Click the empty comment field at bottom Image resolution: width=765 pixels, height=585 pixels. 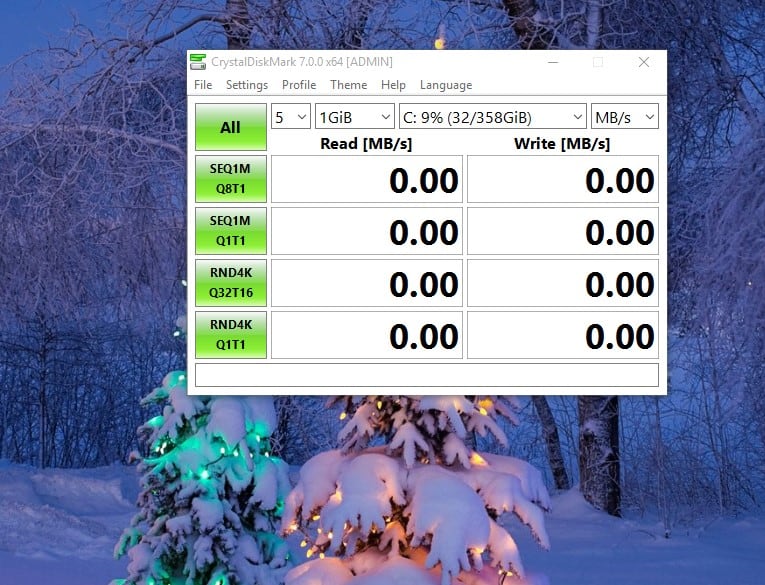[426, 375]
